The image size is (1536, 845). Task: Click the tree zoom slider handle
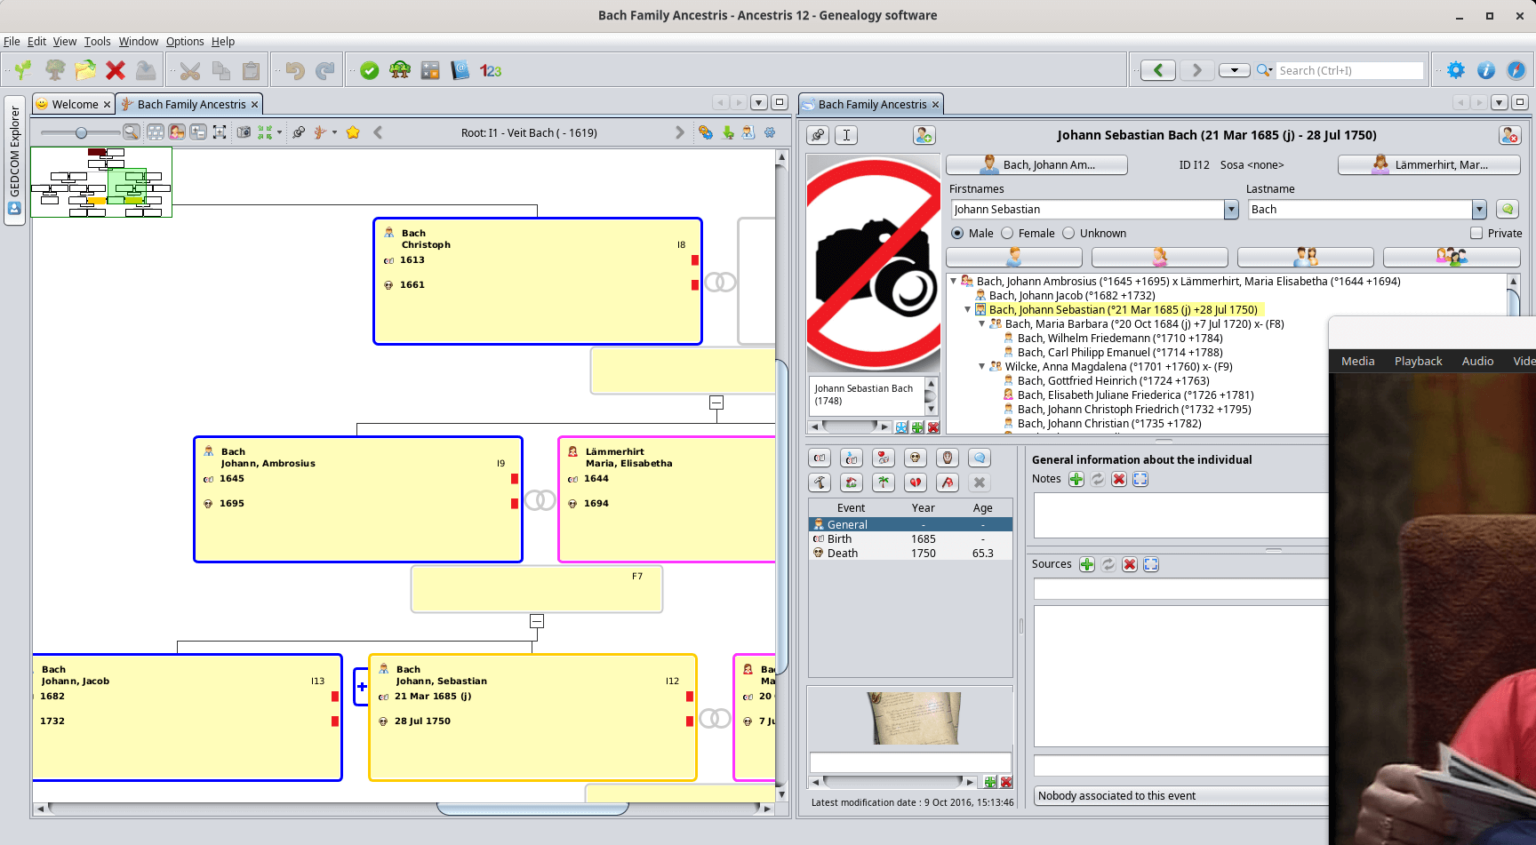[x=81, y=132]
